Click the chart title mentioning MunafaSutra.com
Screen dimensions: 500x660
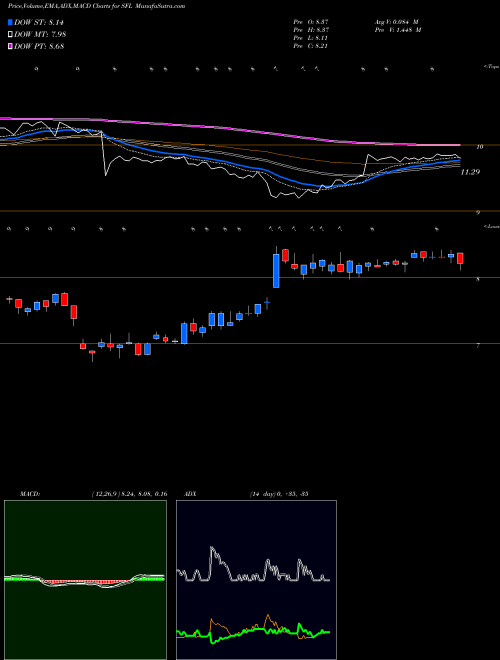pos(96,6)
